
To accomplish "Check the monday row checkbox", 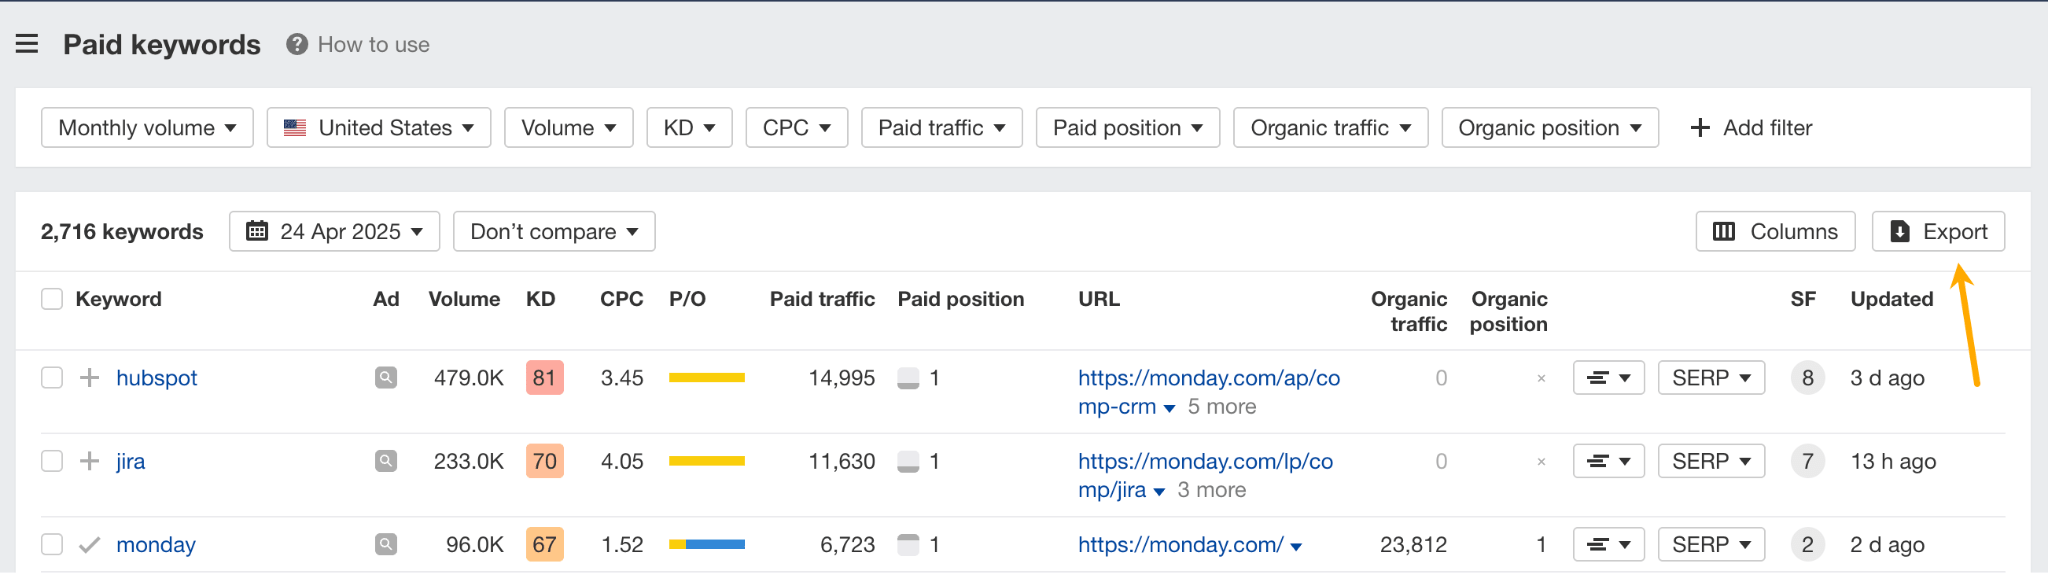I will tap(52, 544).
